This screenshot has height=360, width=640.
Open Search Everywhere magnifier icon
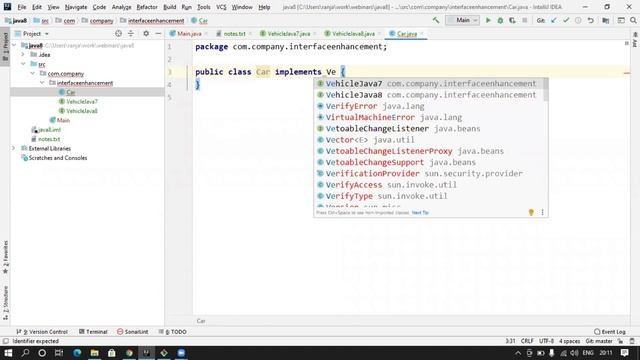tap(633, 20)
